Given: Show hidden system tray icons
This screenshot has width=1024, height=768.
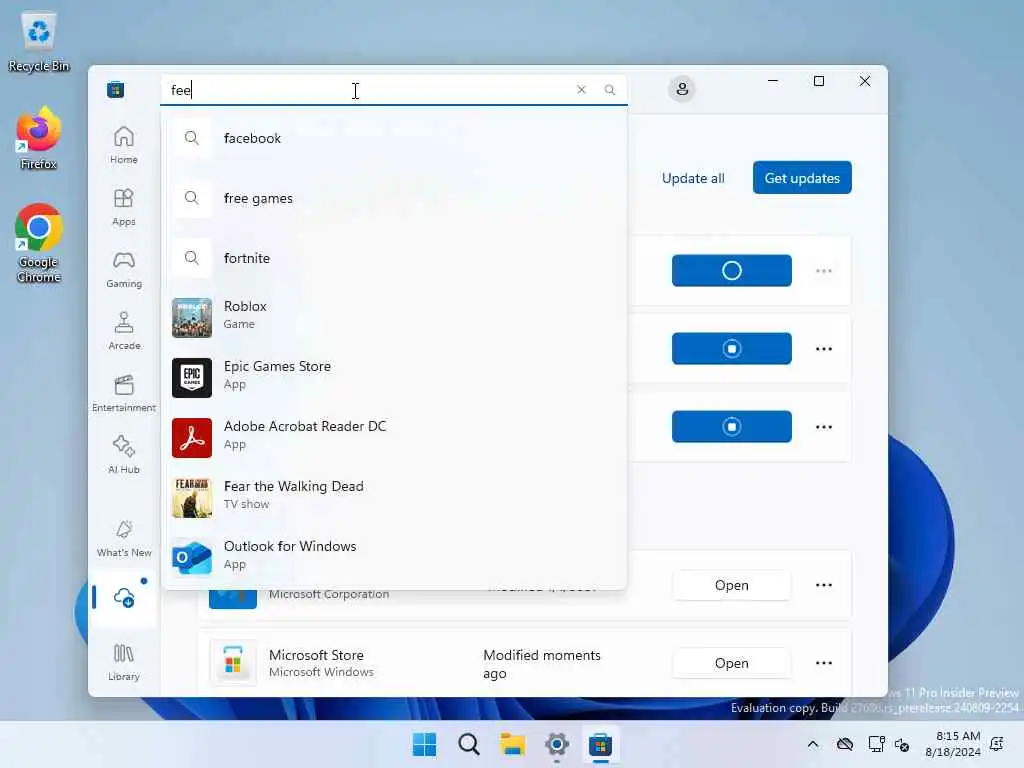Looking at the screenshot, I should click(813, 744).
